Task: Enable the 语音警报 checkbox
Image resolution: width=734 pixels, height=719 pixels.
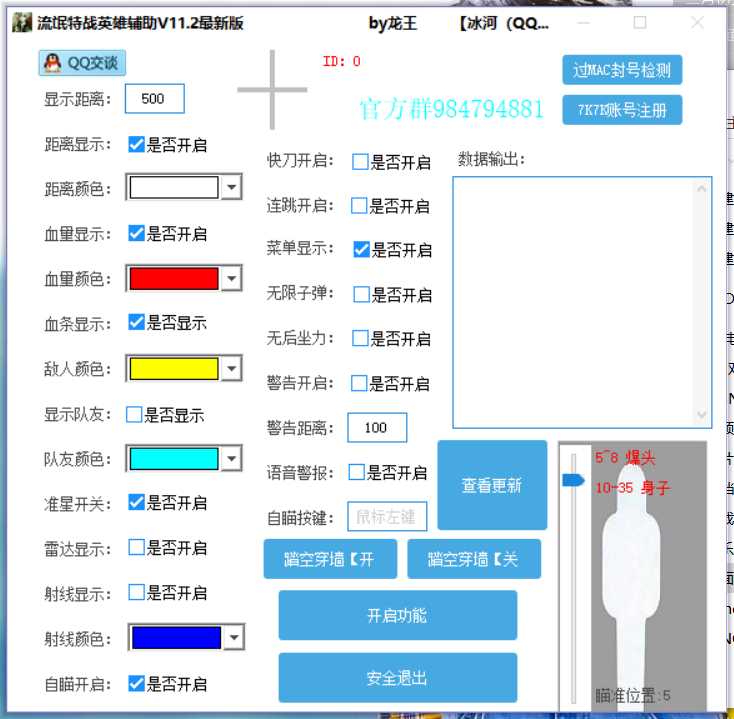Action: [x=357, y=472]
